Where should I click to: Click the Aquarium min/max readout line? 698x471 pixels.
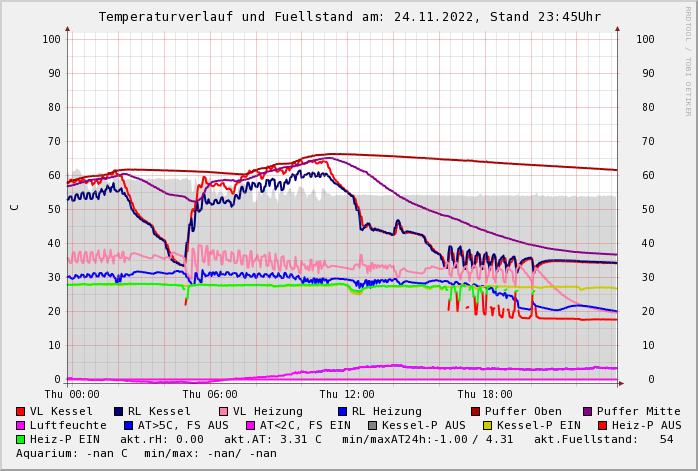click(146, 453)
